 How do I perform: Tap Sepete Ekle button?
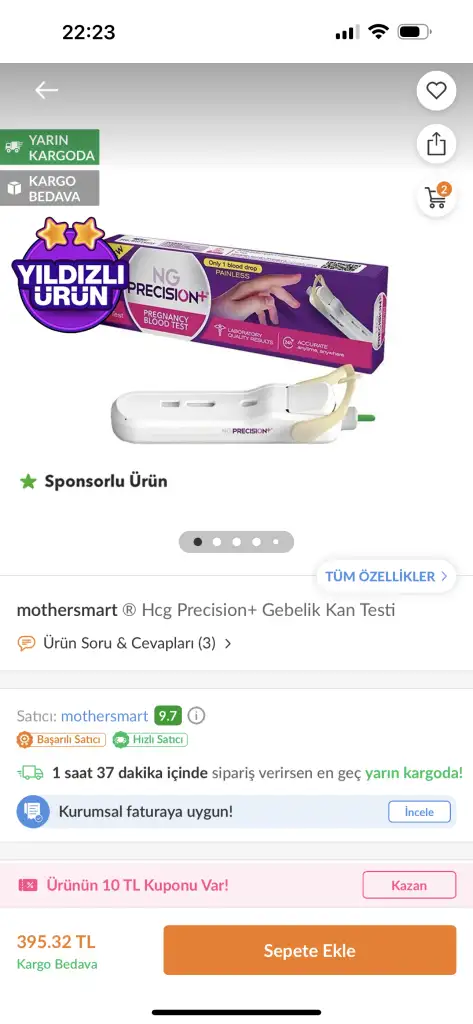pyautogui.click(x=310, y=950)
